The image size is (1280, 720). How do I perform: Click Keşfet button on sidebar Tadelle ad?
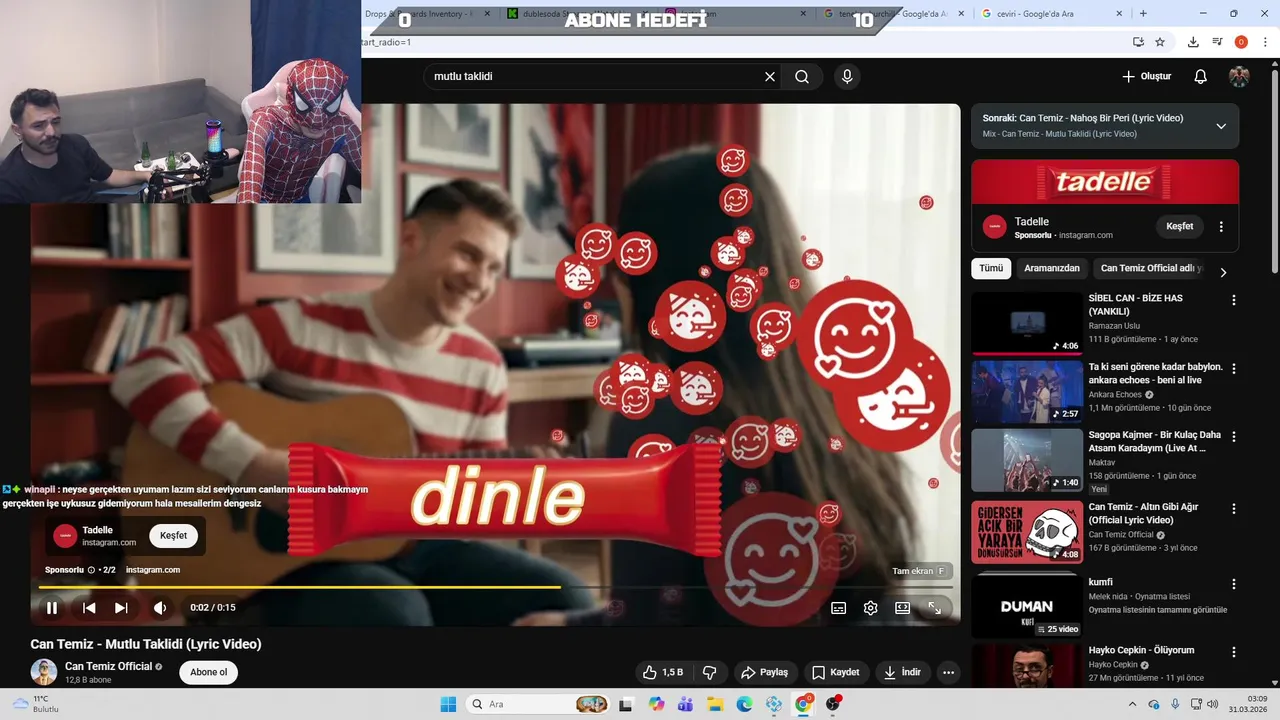click(x=1180, y=226)
